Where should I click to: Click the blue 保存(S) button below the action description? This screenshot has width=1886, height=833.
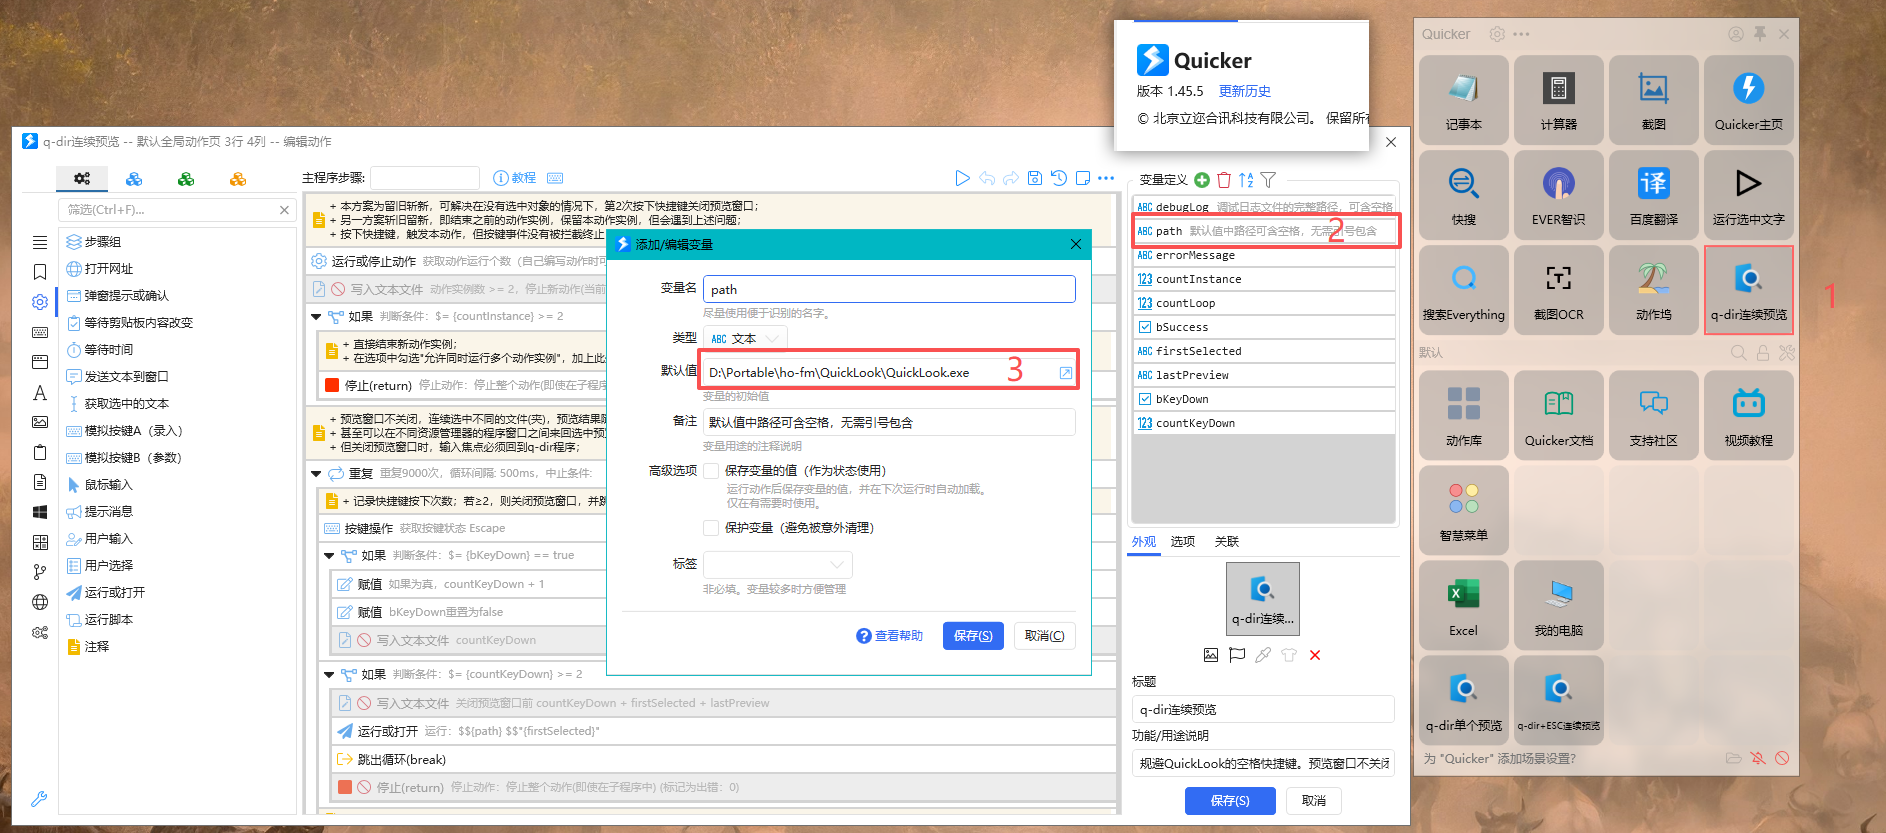coord(1230,801)
